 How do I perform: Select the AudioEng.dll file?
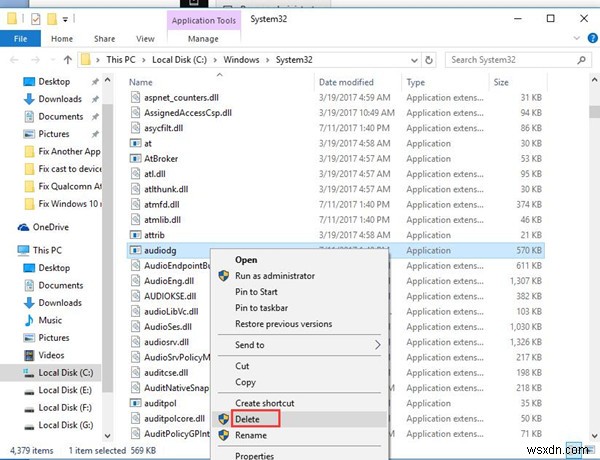click(x=169, y=281)
